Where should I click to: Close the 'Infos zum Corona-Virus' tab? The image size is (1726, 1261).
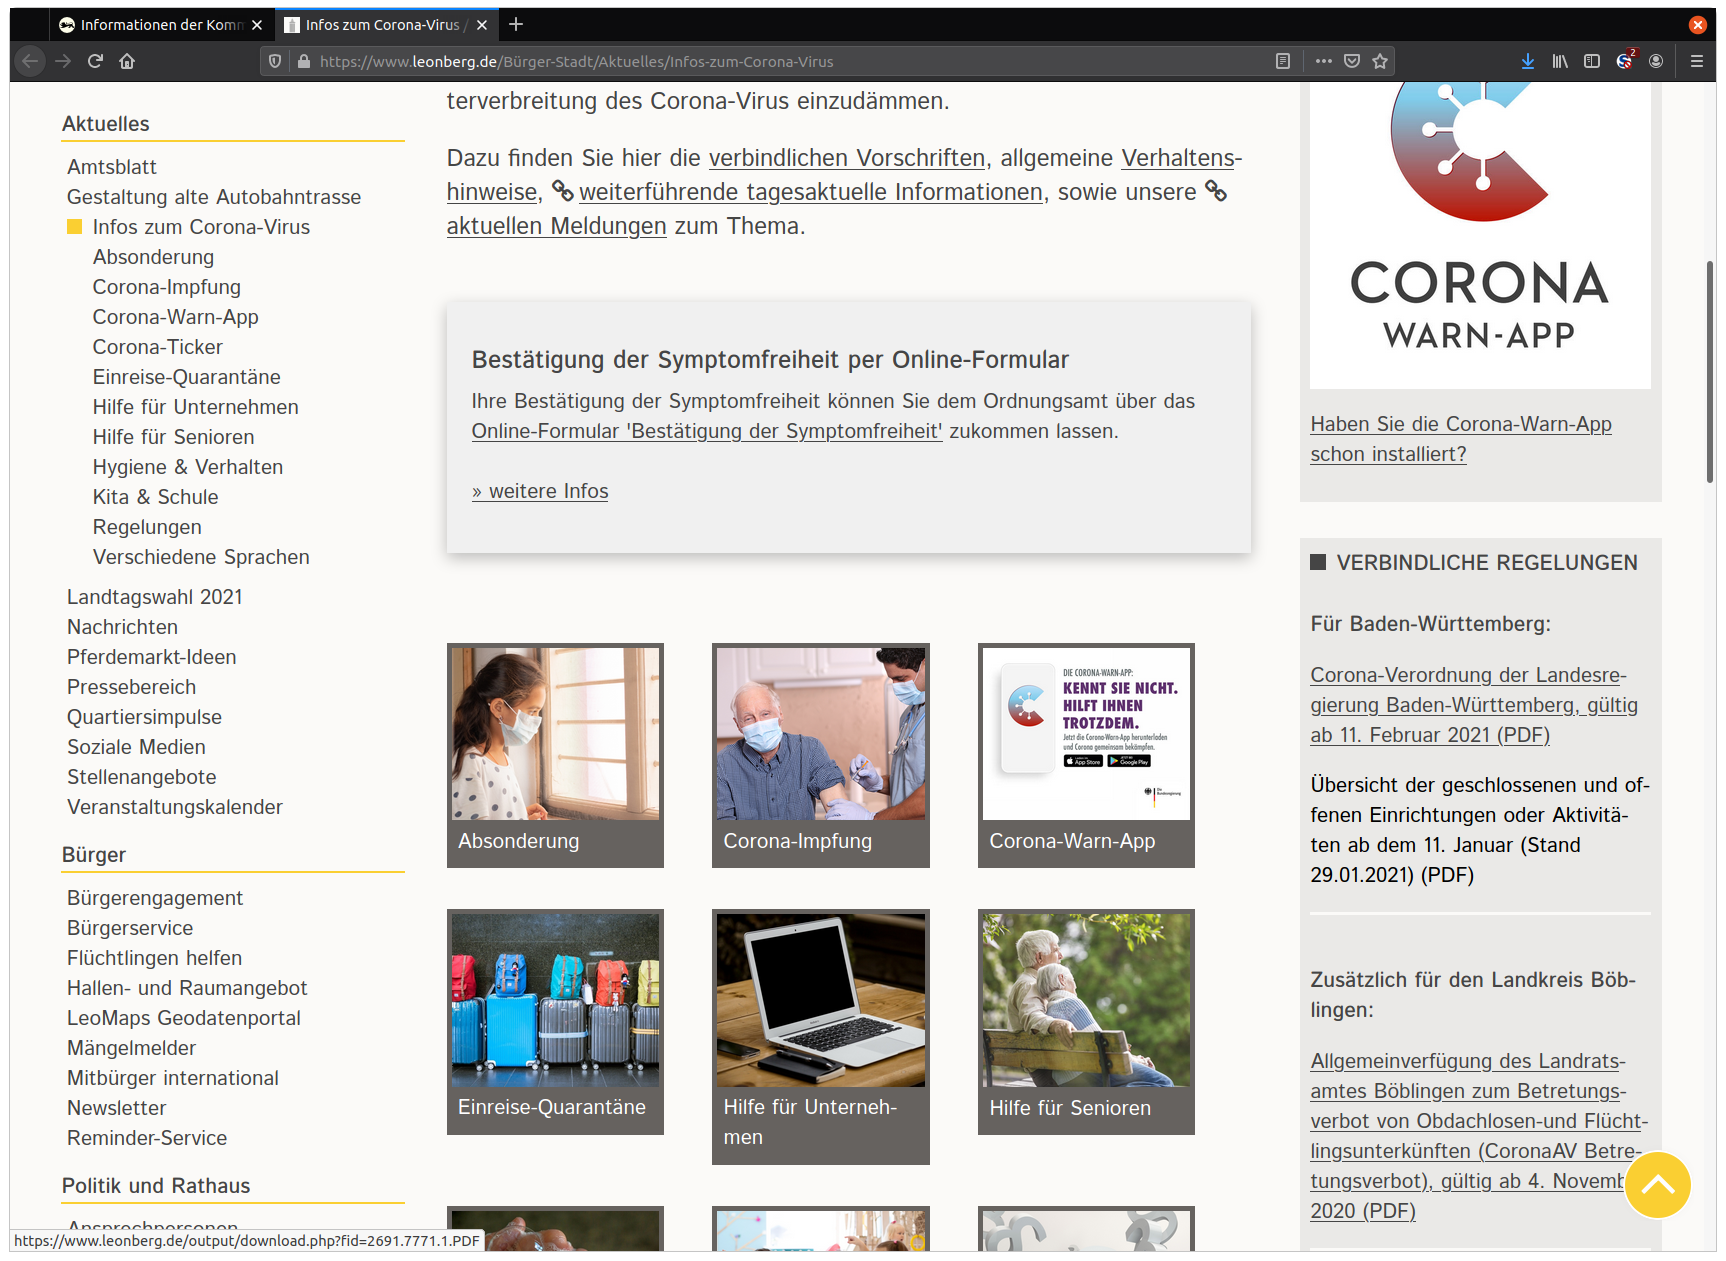coord(482,25)
